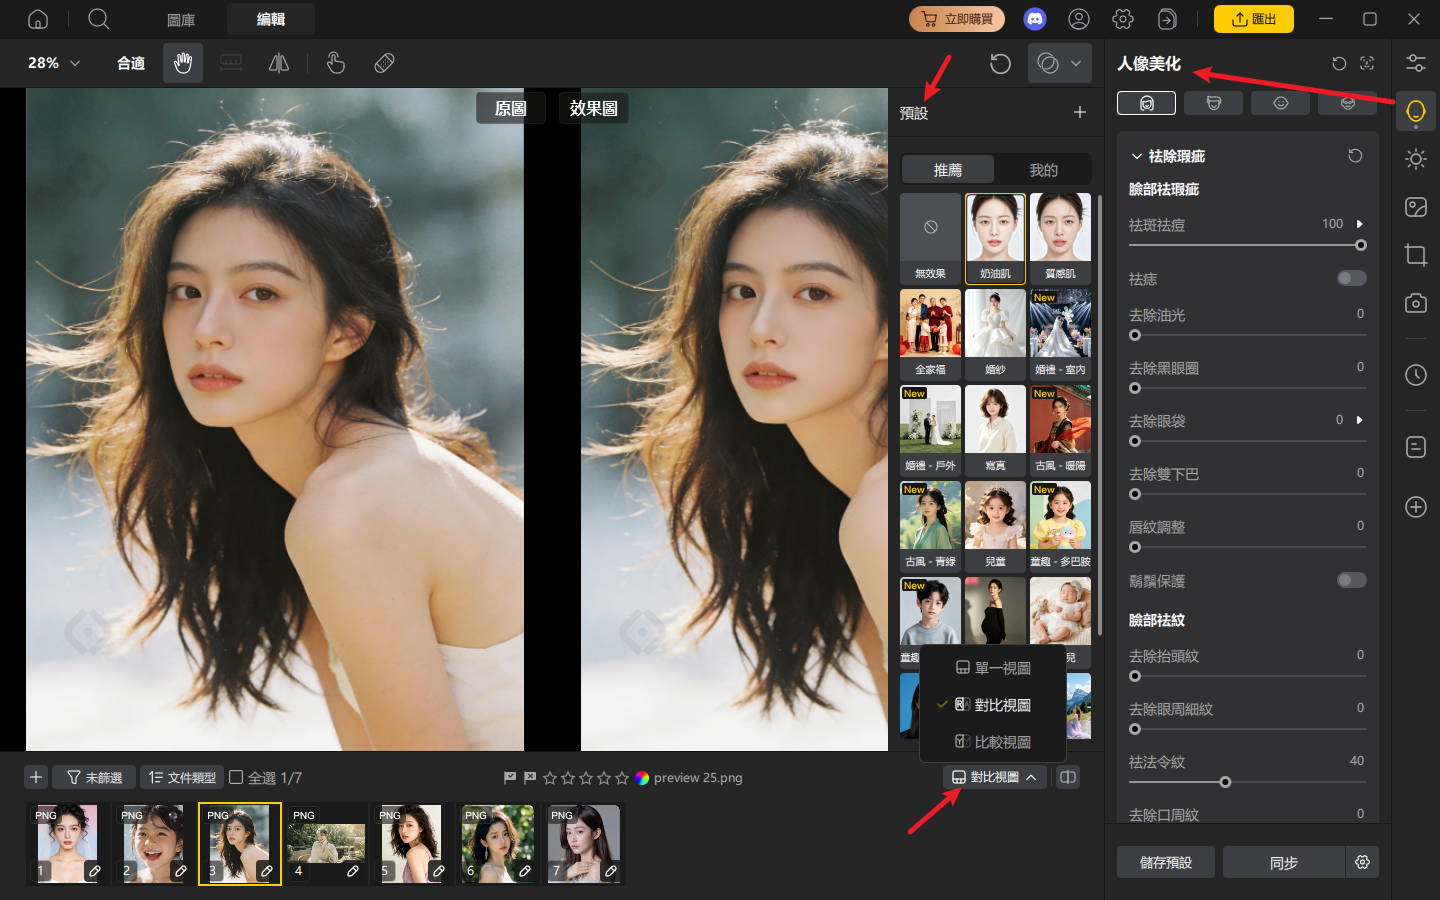Open the settings gear in title bar
This screenshot has width=1440, height=900.
coord(1123,19)
